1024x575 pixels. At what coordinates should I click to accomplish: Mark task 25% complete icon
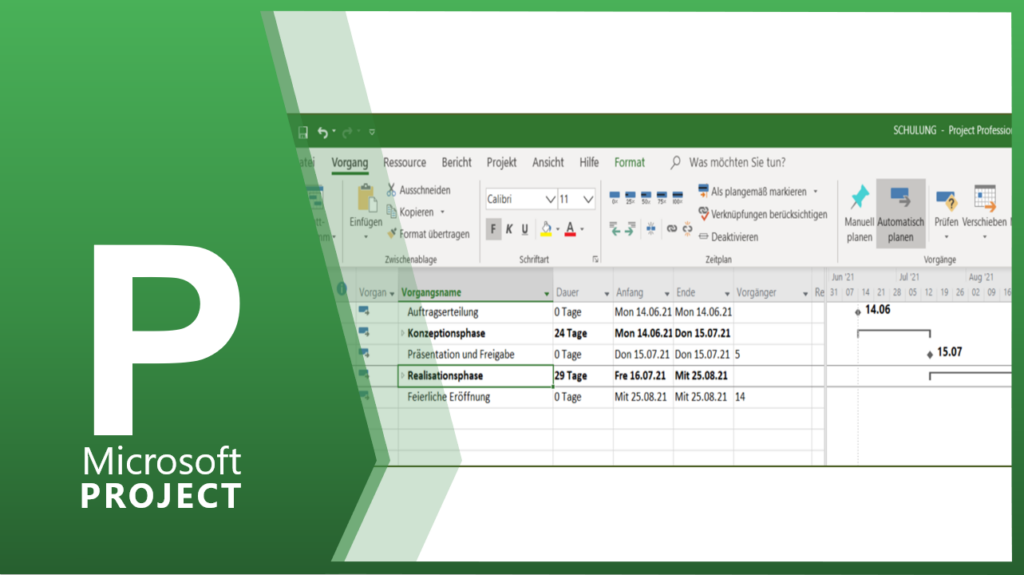(630, 197)
